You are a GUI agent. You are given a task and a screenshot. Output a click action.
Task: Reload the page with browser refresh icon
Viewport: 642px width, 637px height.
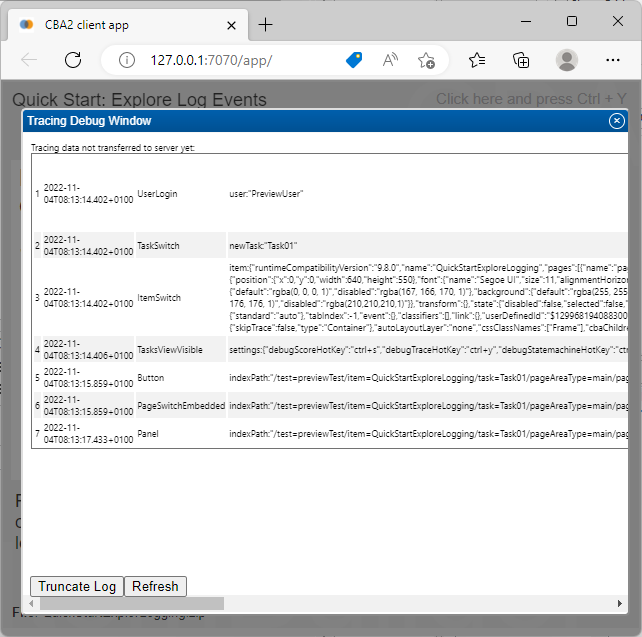(x=73, y=60)
